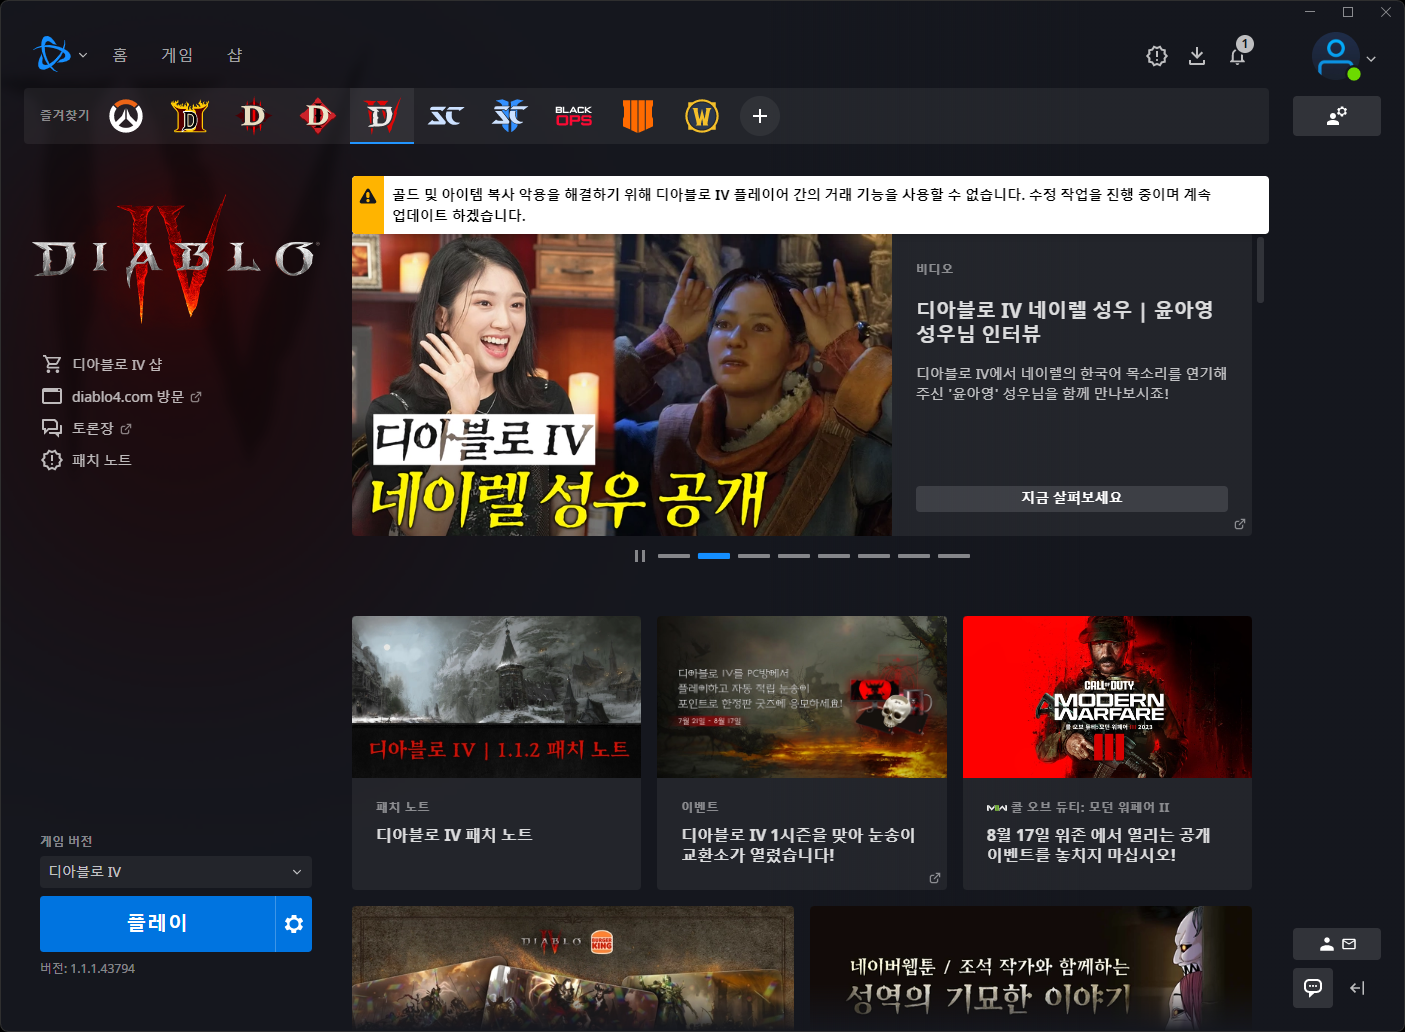The width and height of the screenshot is (1405, 1032).
Task: Open the 토론장 forum link
Action: click(x=87, y=428)
